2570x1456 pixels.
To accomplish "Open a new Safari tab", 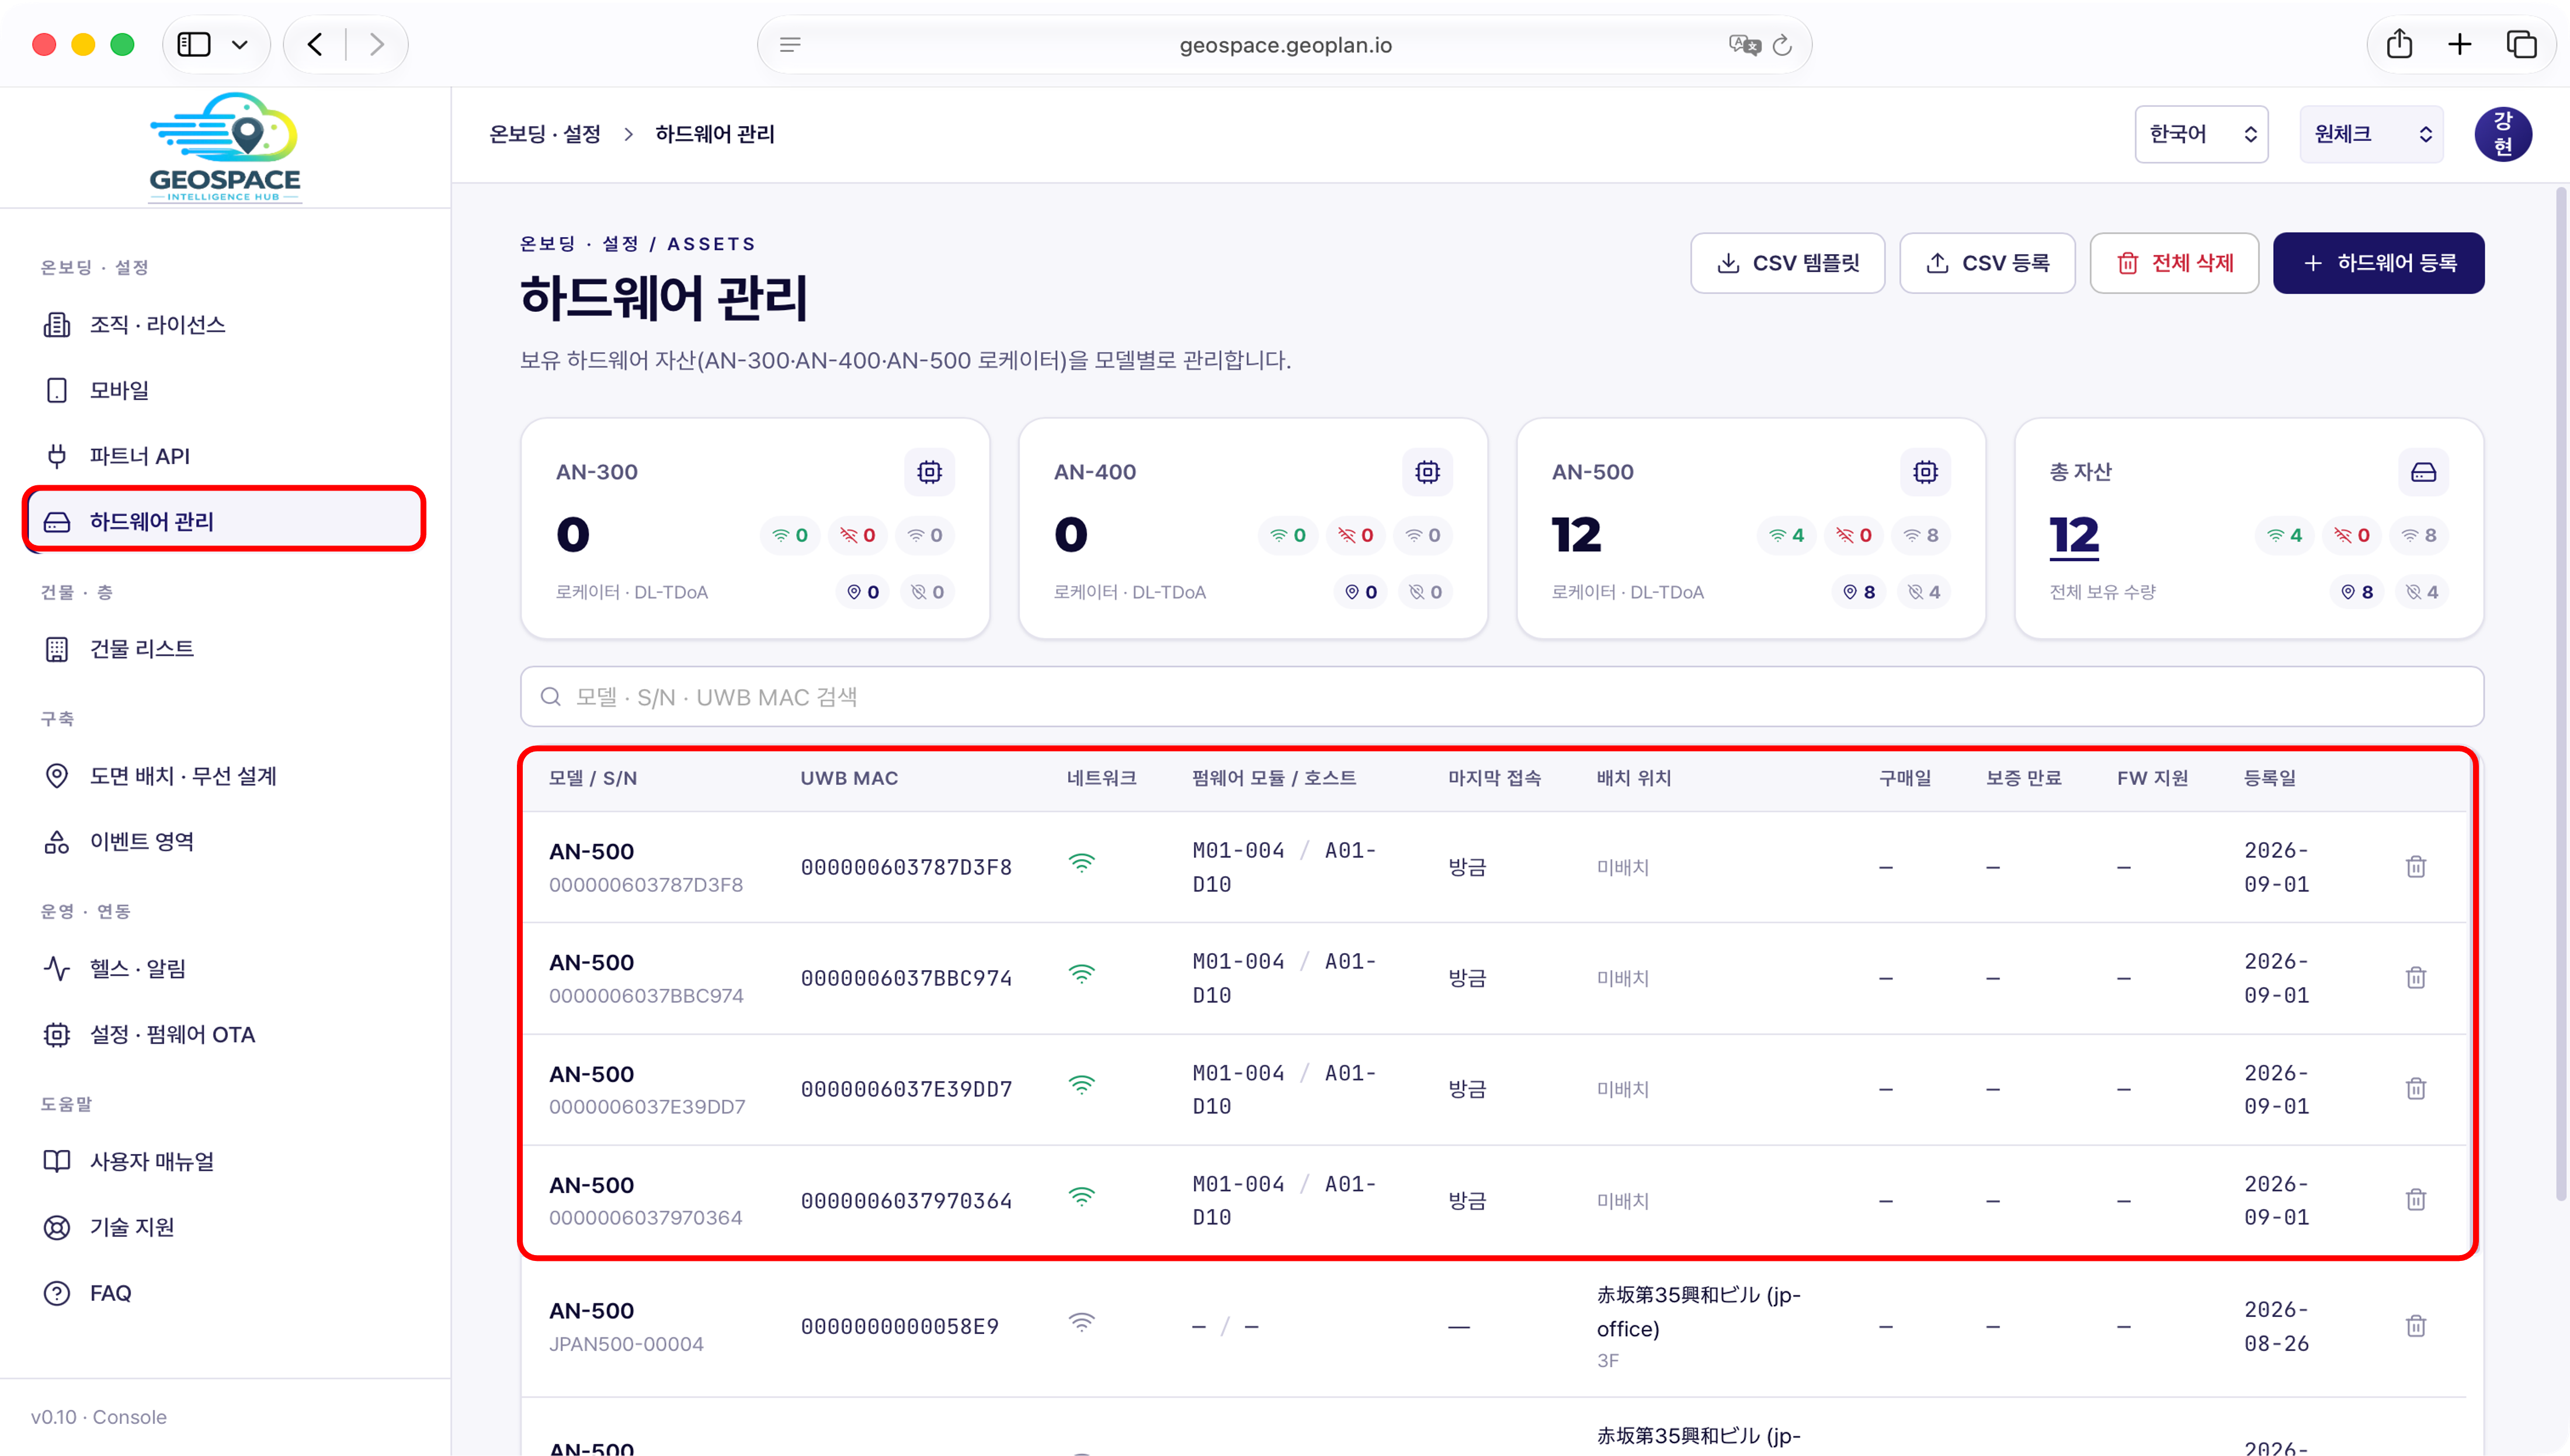I will point(2459,44).
